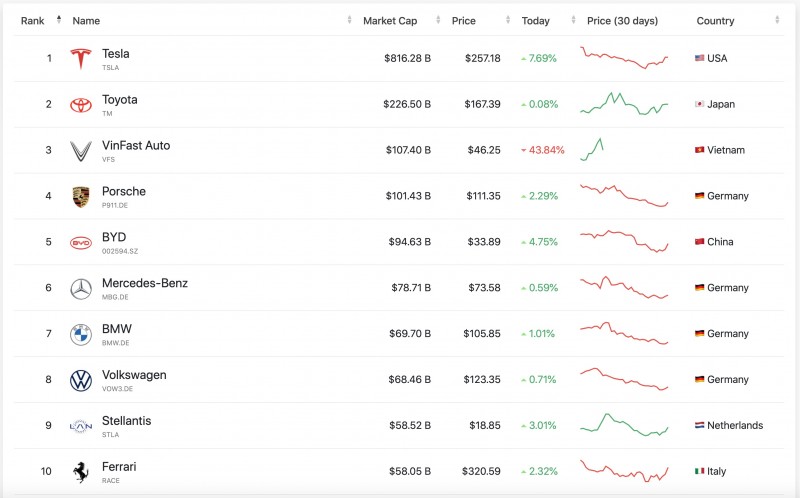800x498 pixels.
Task: Click the Mercedes-Benz star logo
Action: click(x=80, y=289)
